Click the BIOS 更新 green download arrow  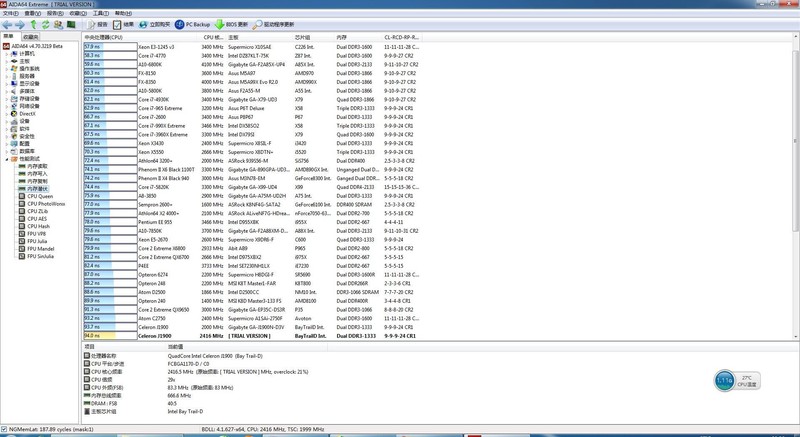pyautogui.click(x=231, y=24)
